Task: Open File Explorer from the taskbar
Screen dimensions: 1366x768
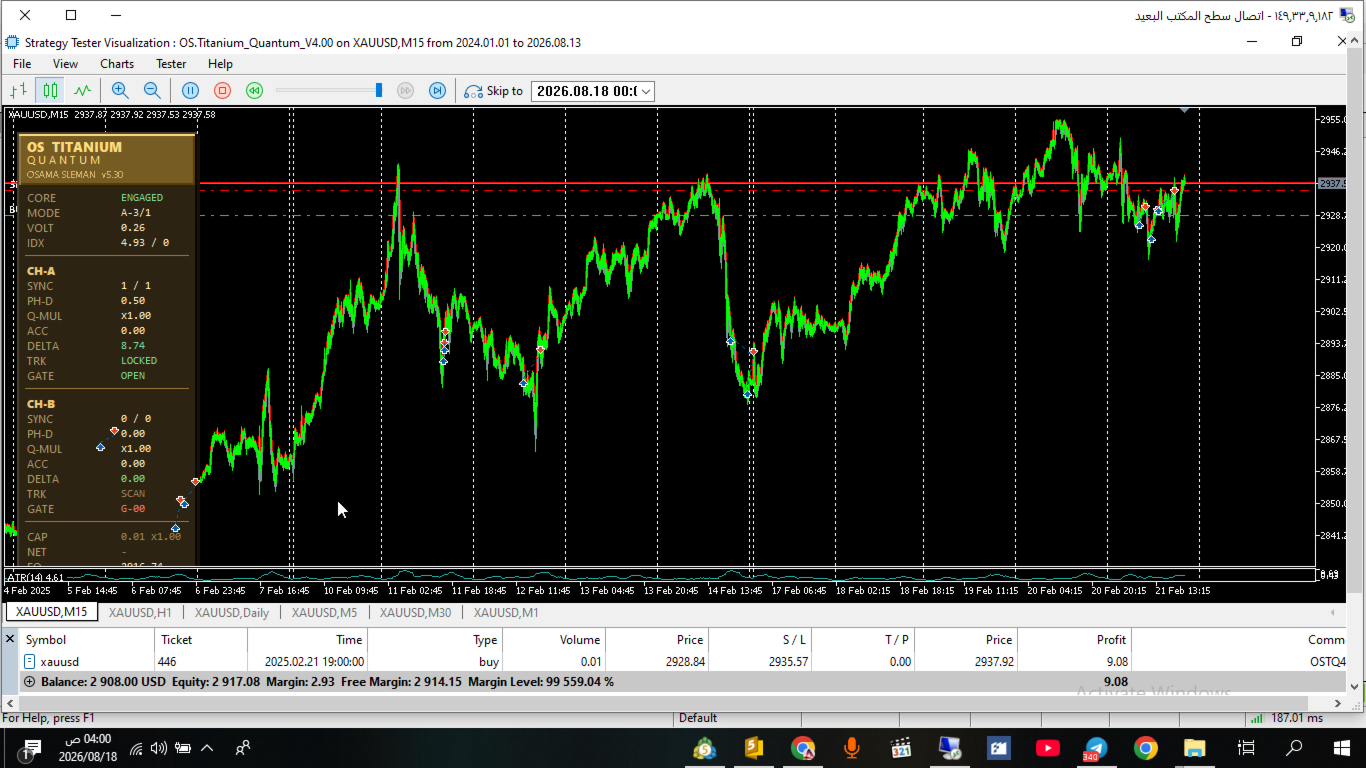Action: tap(1194, 748)
